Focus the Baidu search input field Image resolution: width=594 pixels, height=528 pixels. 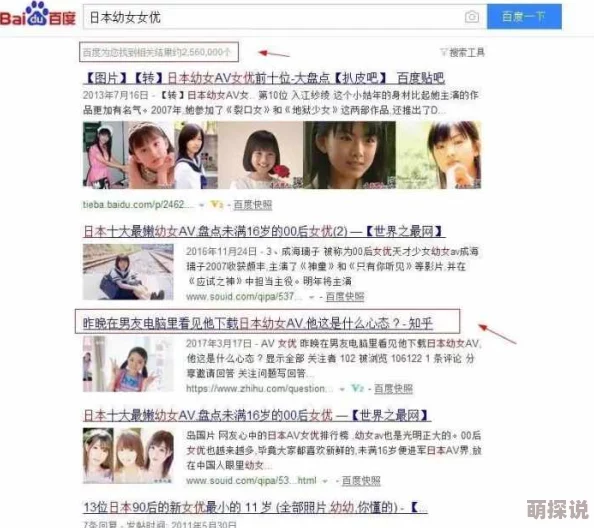click(x=285, y=17)
